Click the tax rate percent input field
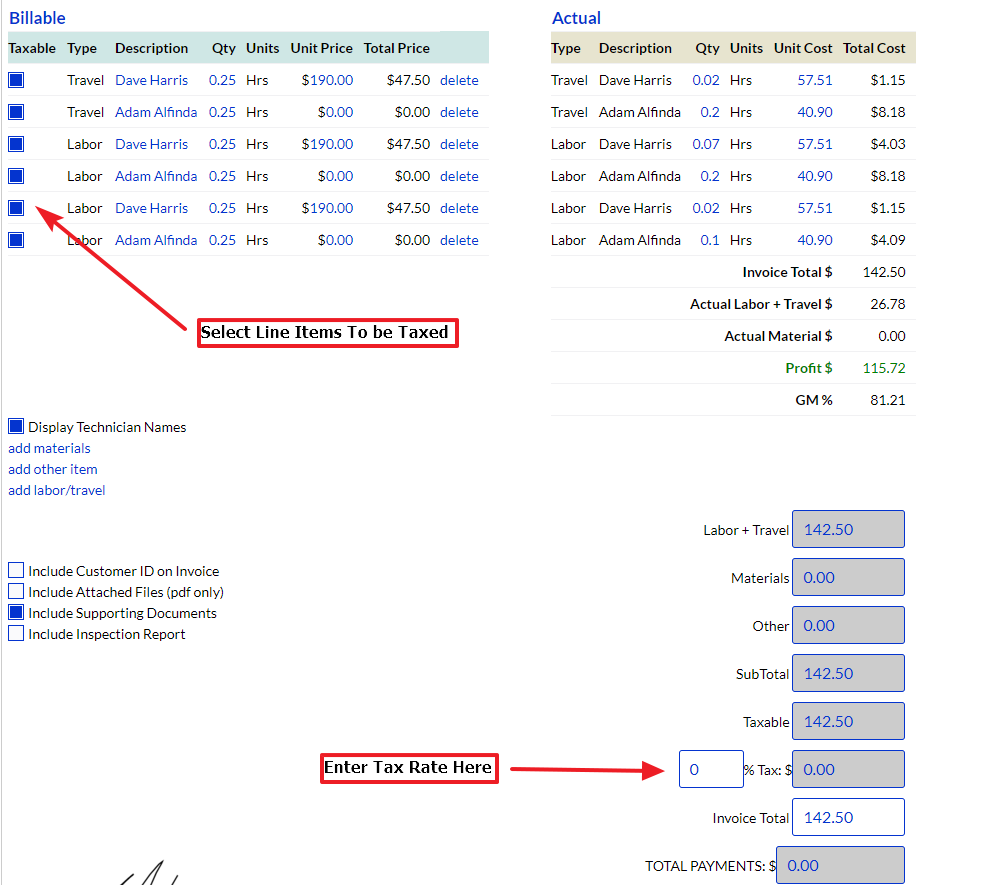 click(710, 769)
